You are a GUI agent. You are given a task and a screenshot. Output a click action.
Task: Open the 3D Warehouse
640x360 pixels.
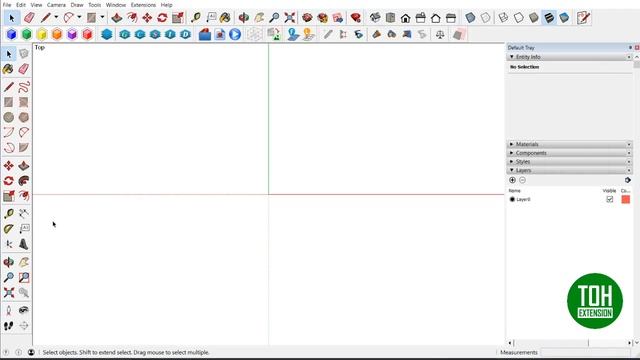[307, 18]
